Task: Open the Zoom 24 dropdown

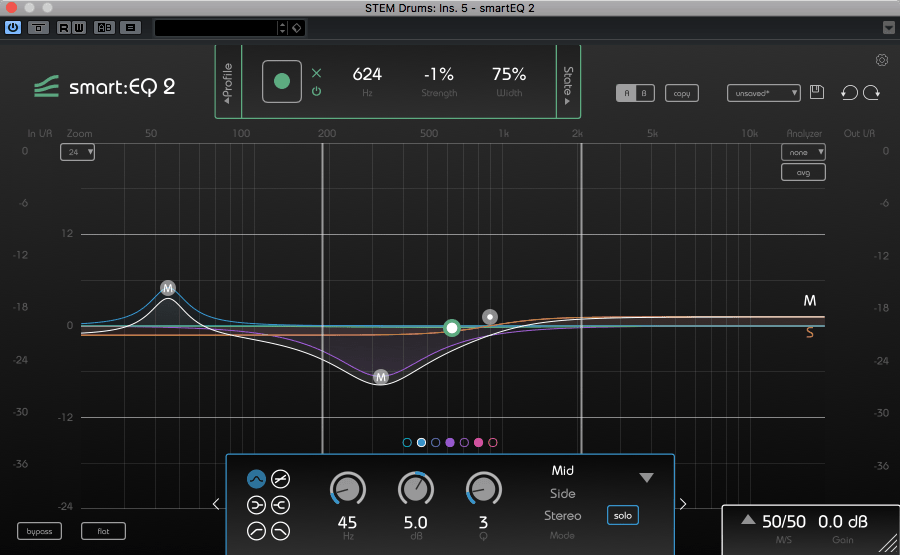Action: click(77, 152)
